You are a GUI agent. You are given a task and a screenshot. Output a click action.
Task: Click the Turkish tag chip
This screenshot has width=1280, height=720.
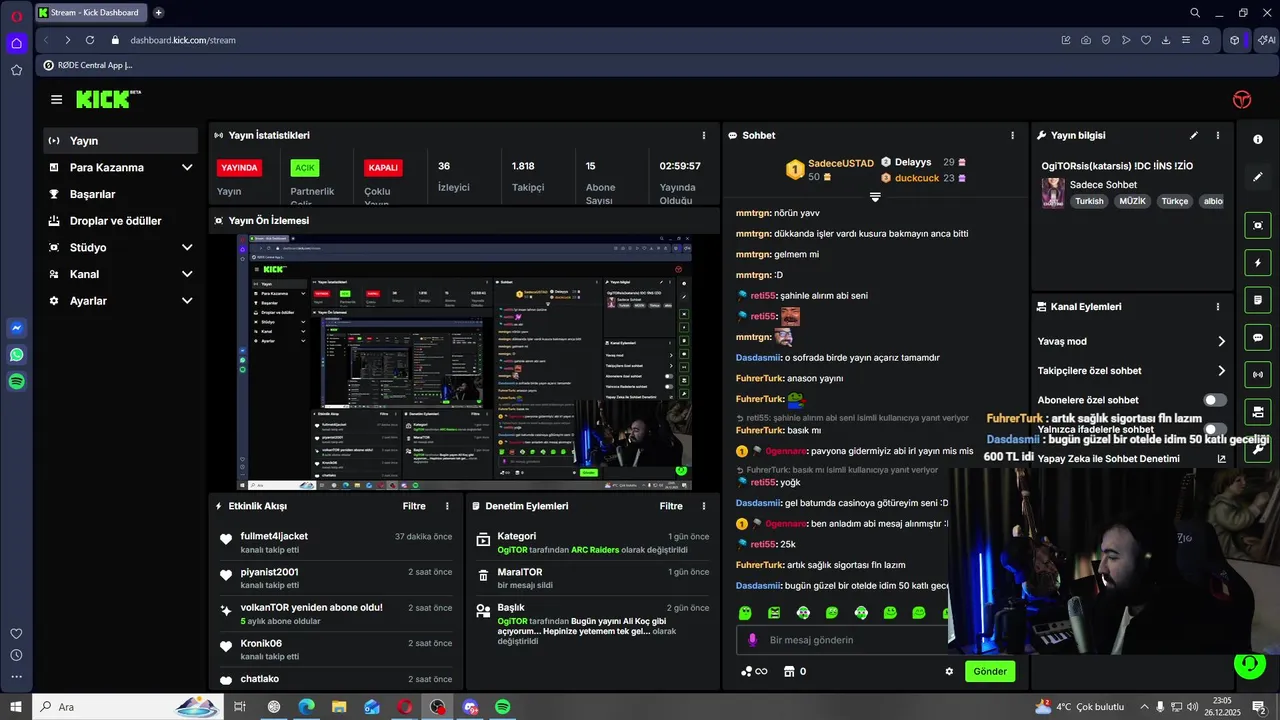tap(1089, 201)
